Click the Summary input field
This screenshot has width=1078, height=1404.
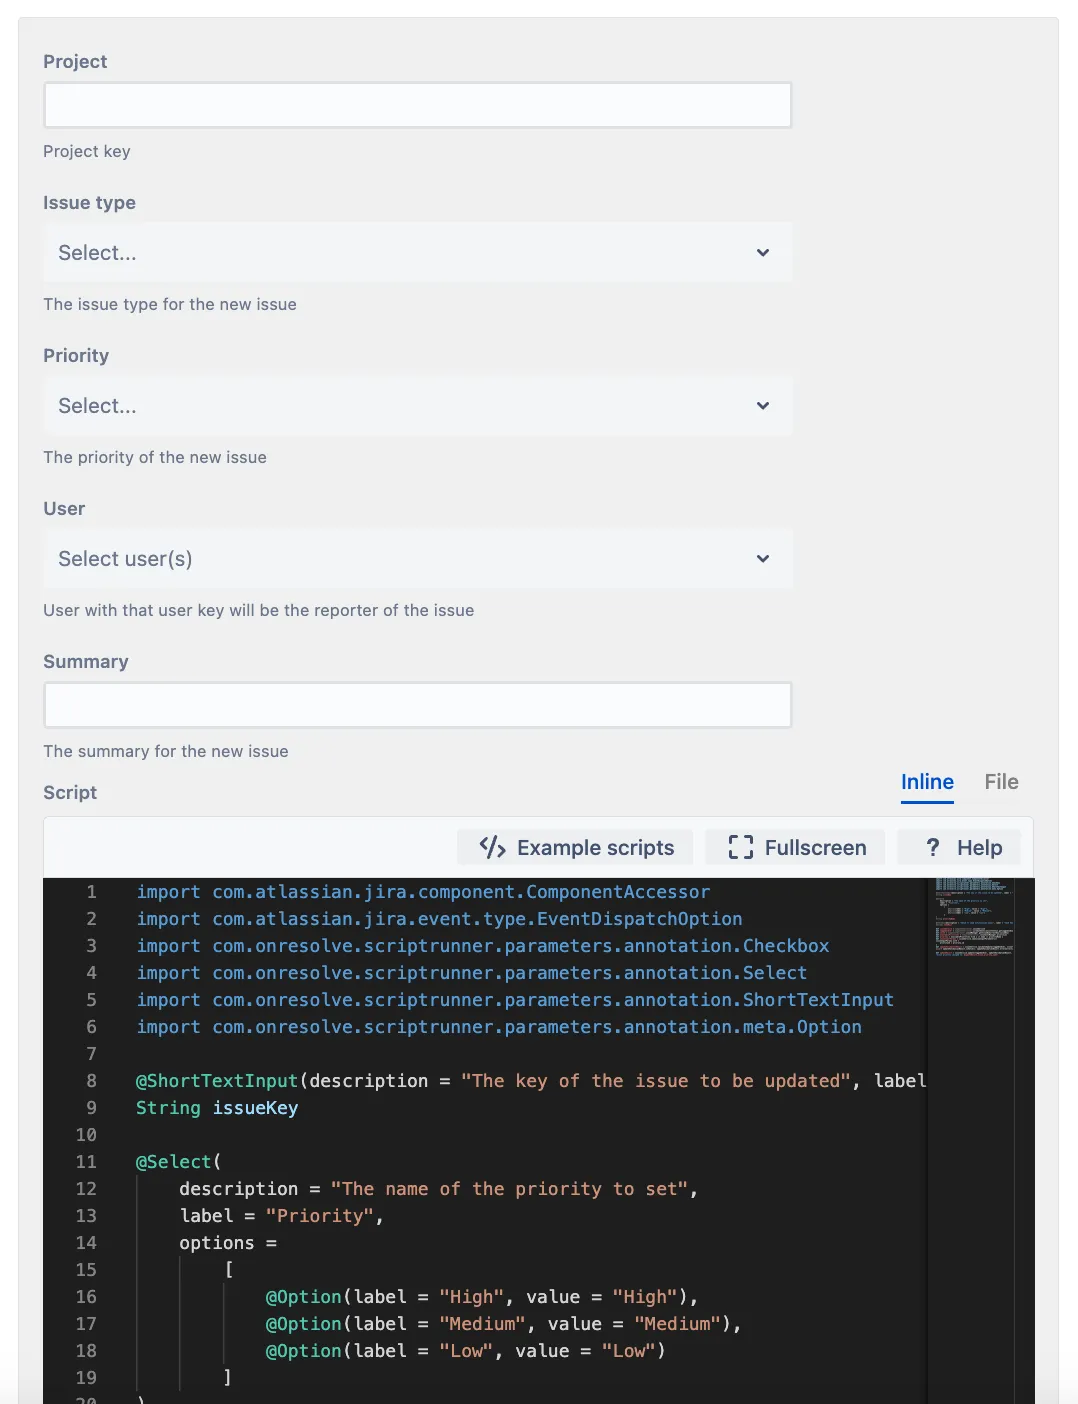tap(418, 705)
